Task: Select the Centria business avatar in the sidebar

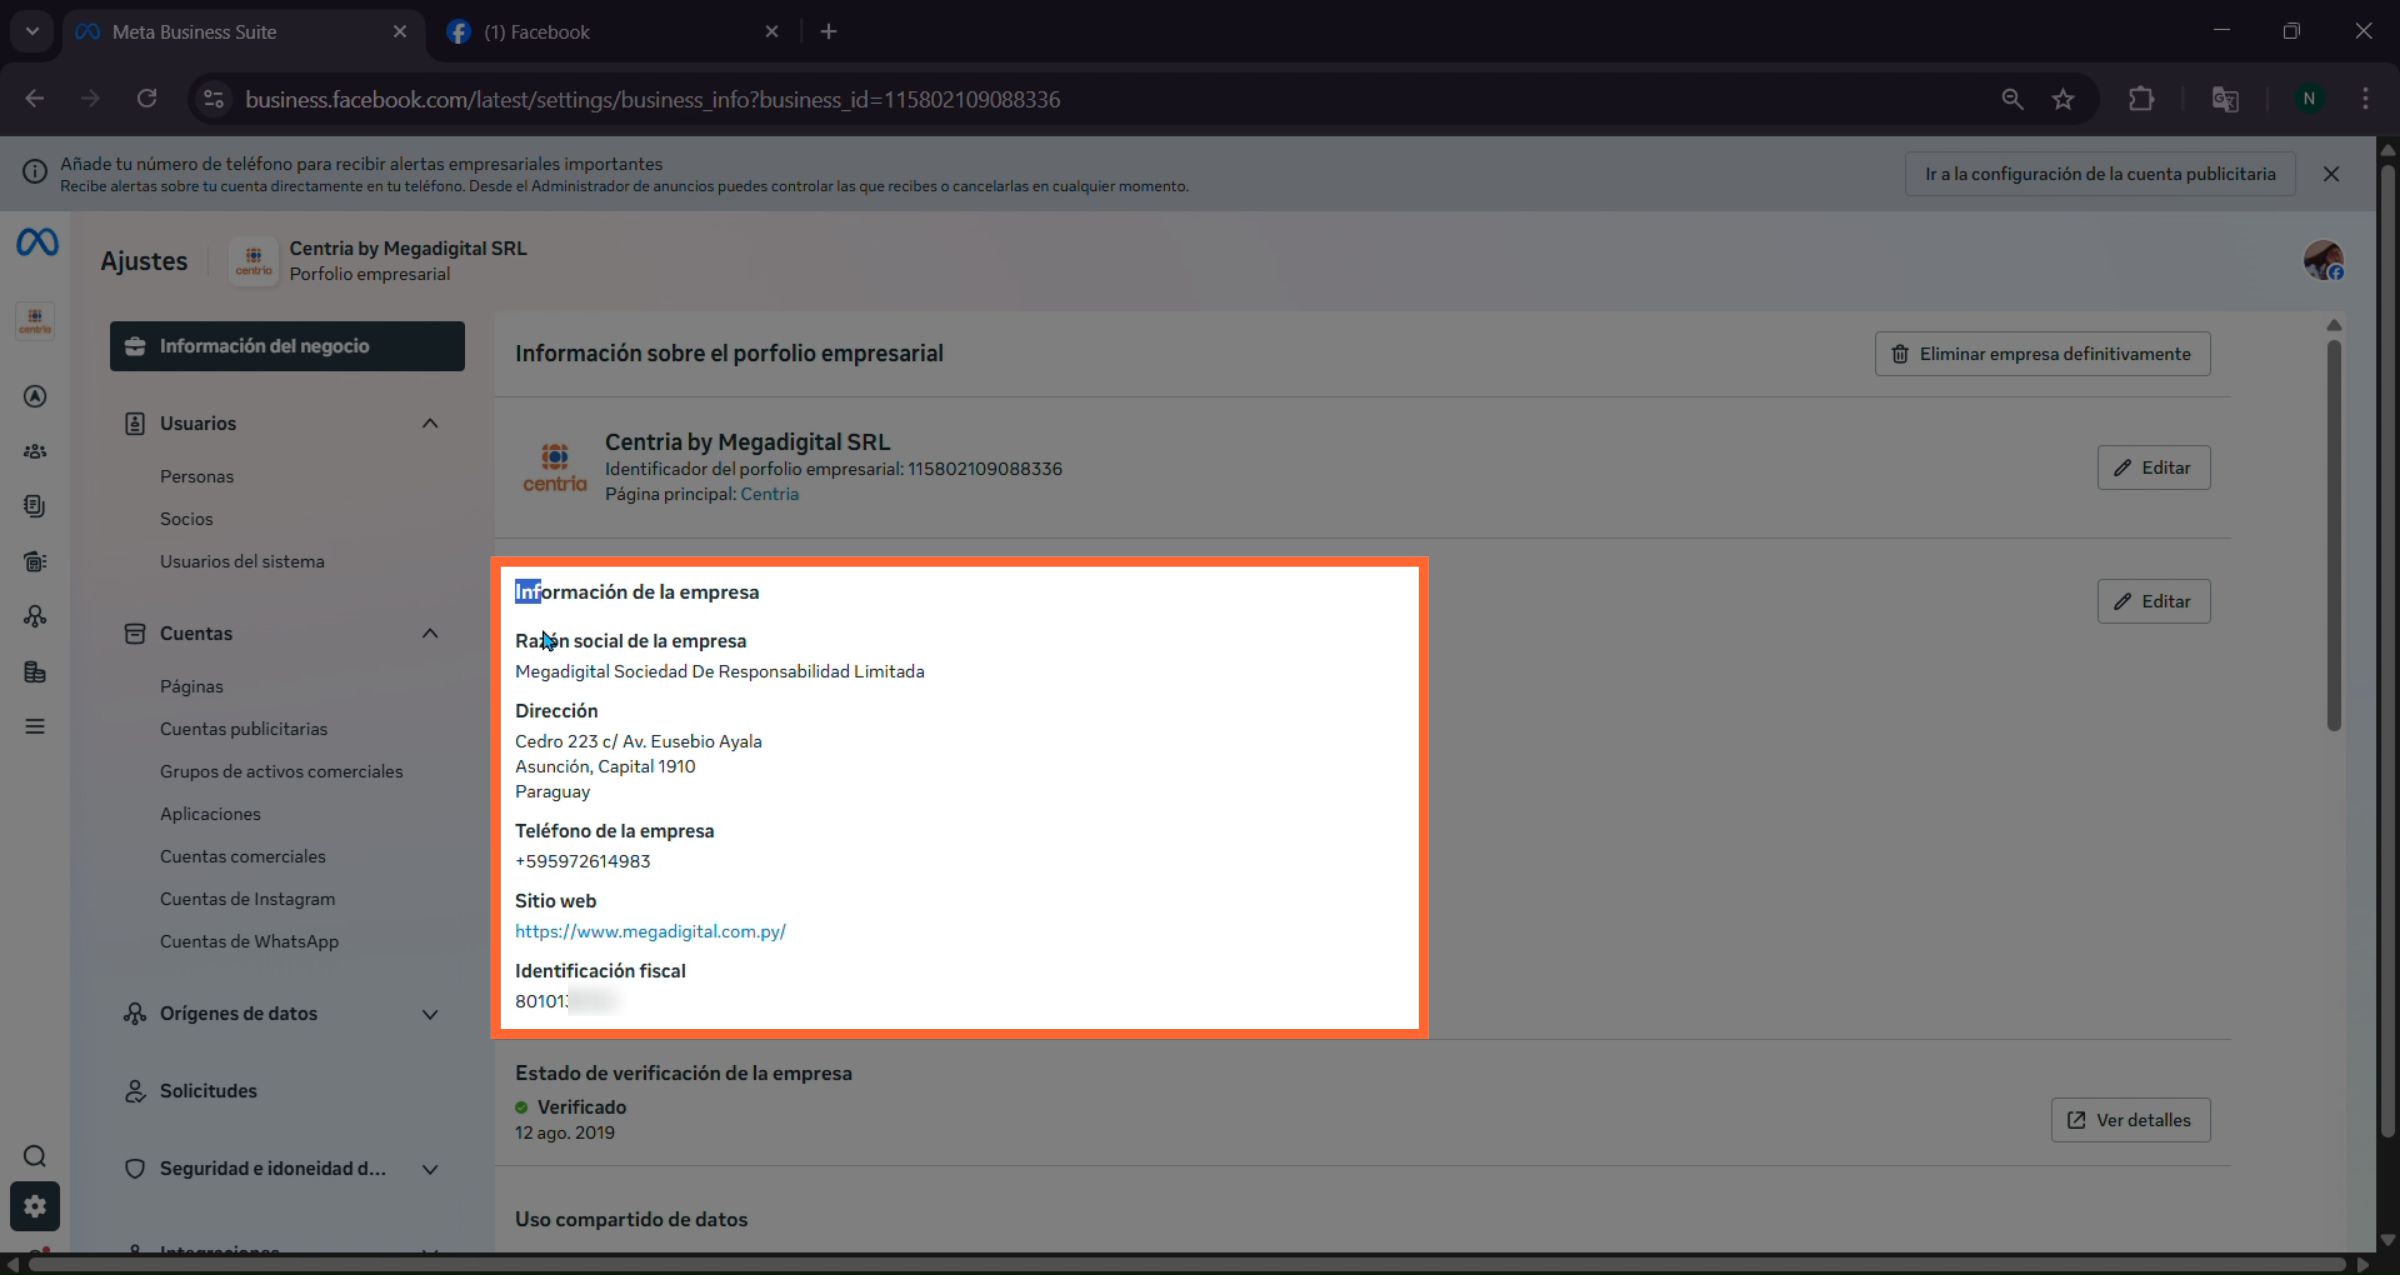Action: [34, 321]
